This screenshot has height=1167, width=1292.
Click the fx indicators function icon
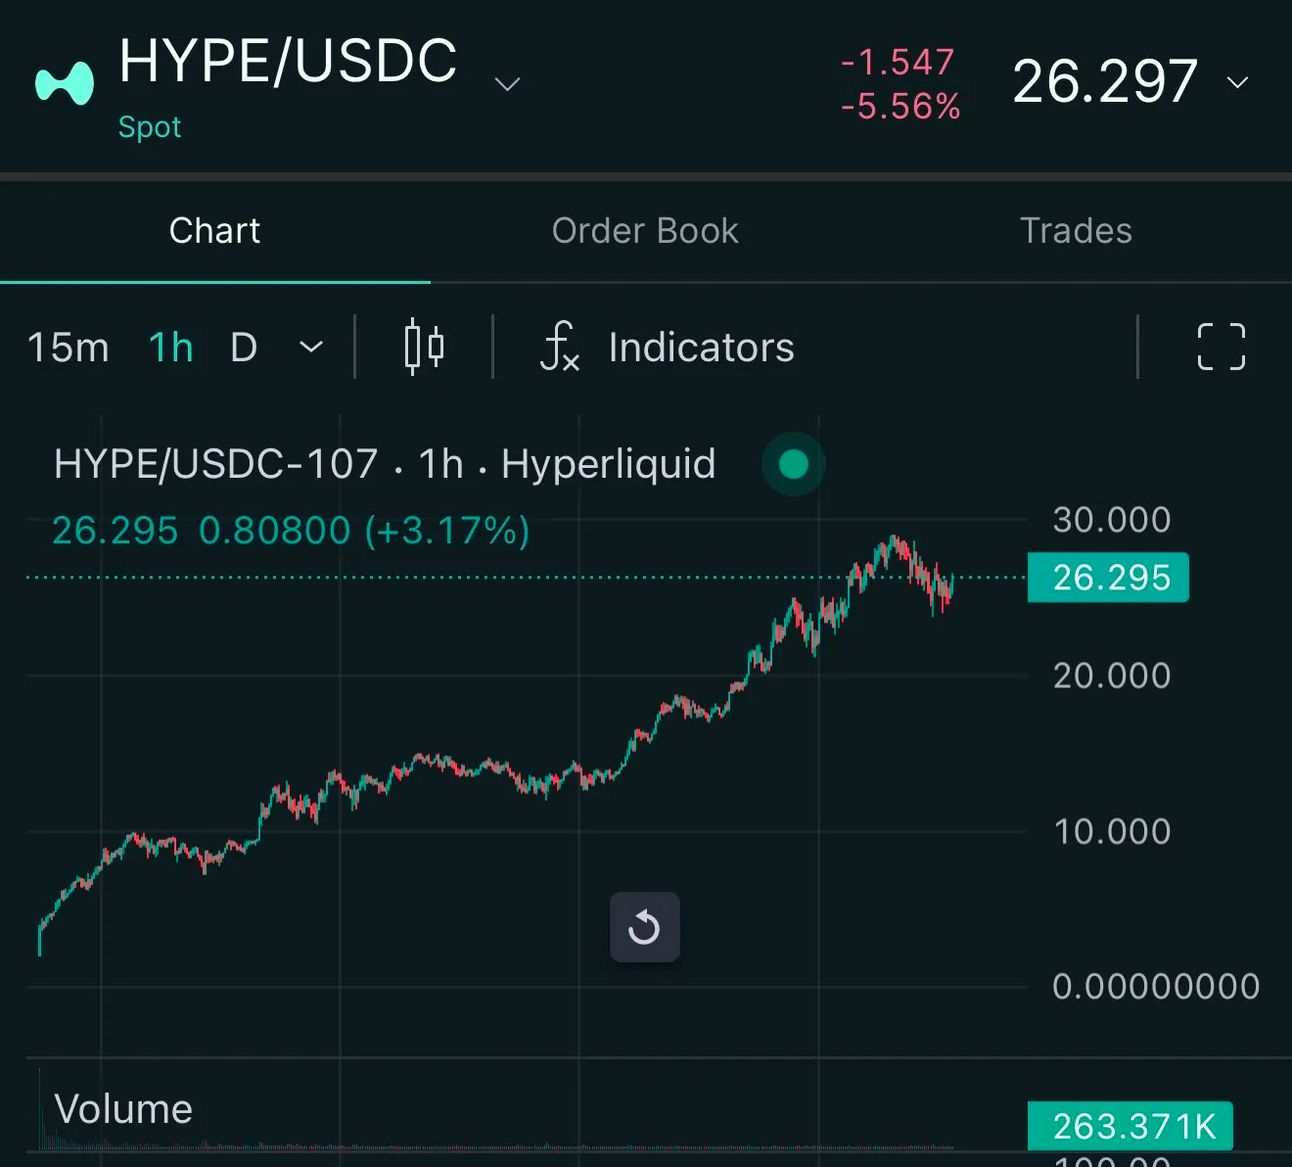click(560, 347)
